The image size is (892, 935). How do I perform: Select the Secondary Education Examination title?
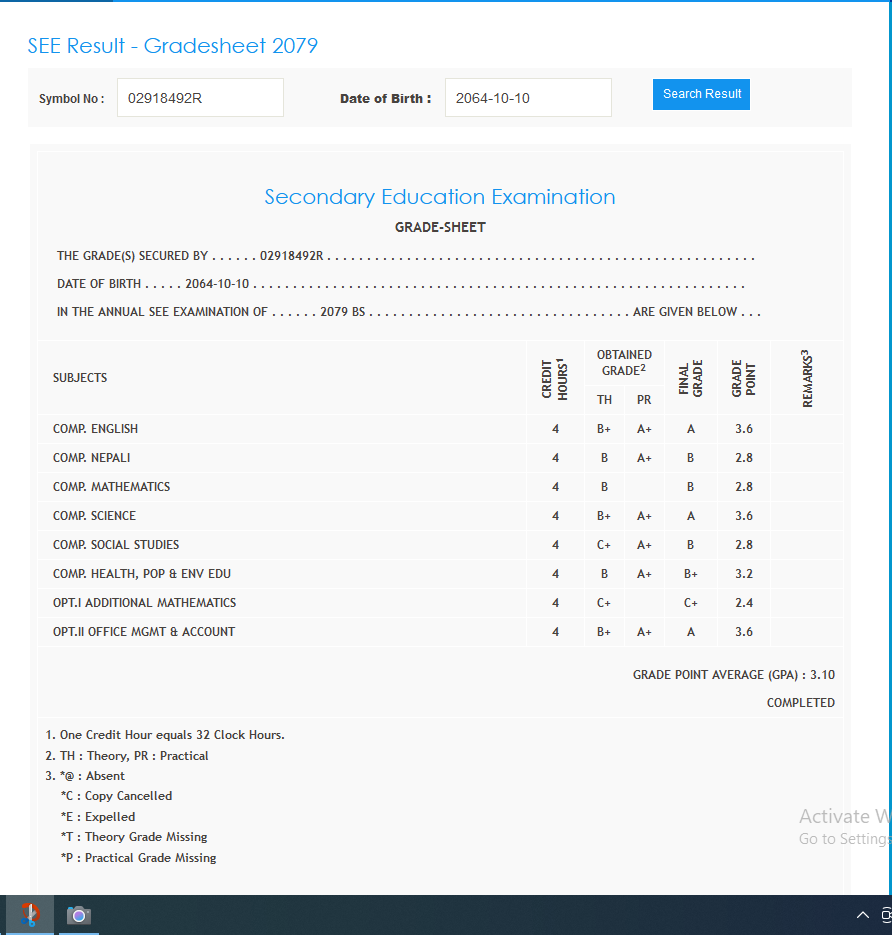(x=439, y=197)
